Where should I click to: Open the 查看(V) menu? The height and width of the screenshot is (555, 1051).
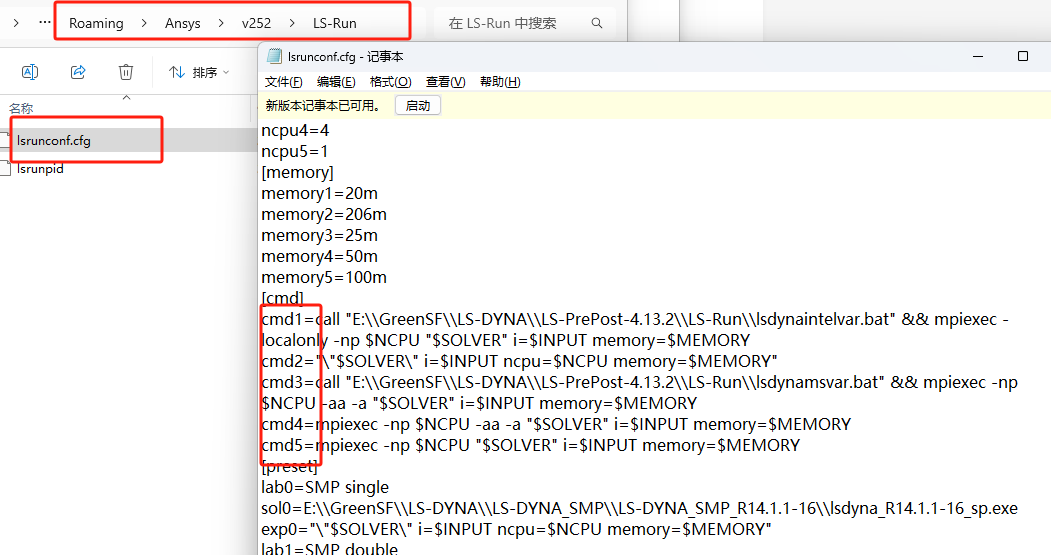pyautogui.click(x=445, y=82)
